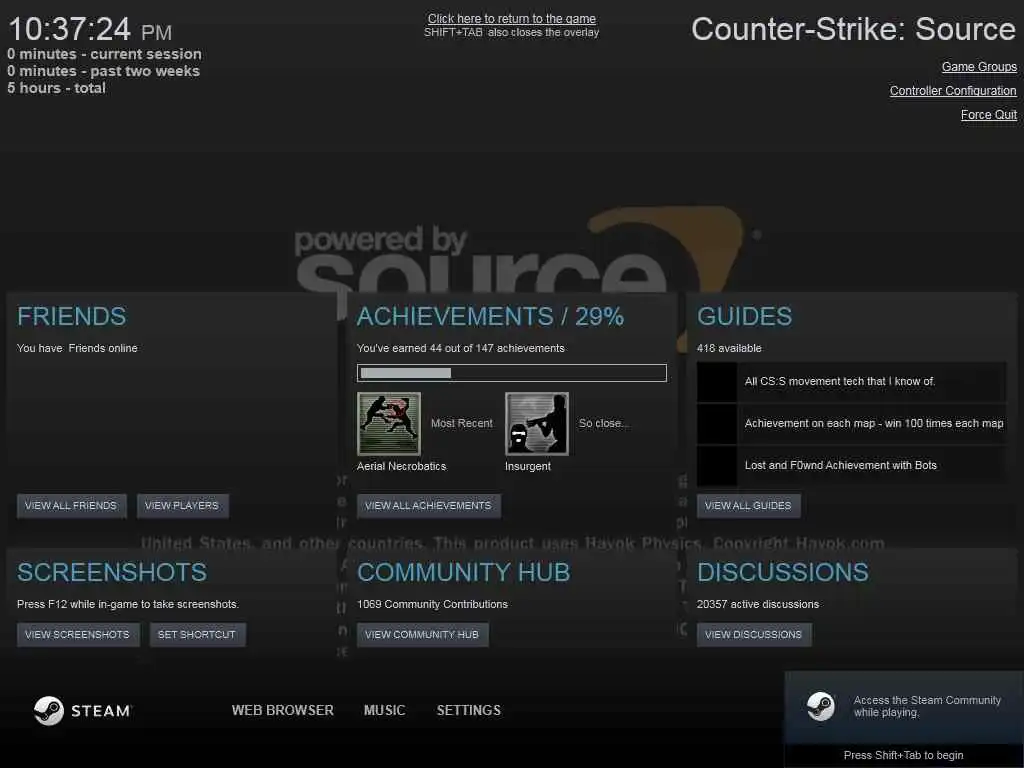Open thumbnail for CS:S movement tech guide
Image resolution: width=1024 pixels, height=768 pixels.
[717, 381]
